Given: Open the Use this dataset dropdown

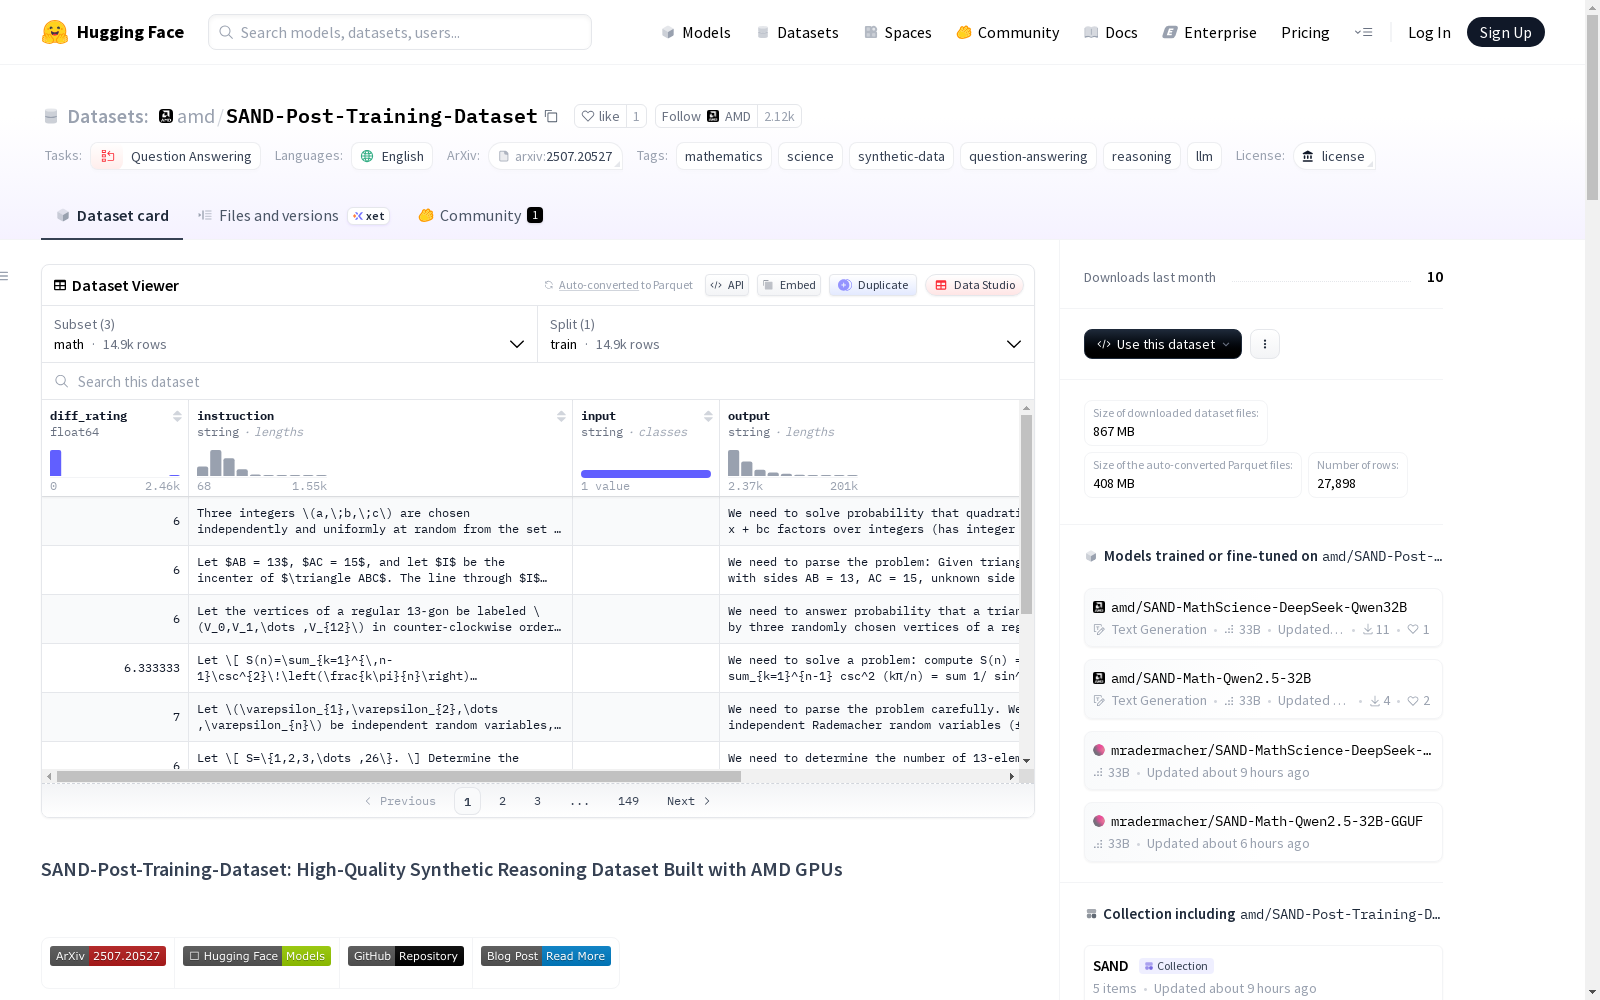Looking at the screenshot, I should (1163, 344).
